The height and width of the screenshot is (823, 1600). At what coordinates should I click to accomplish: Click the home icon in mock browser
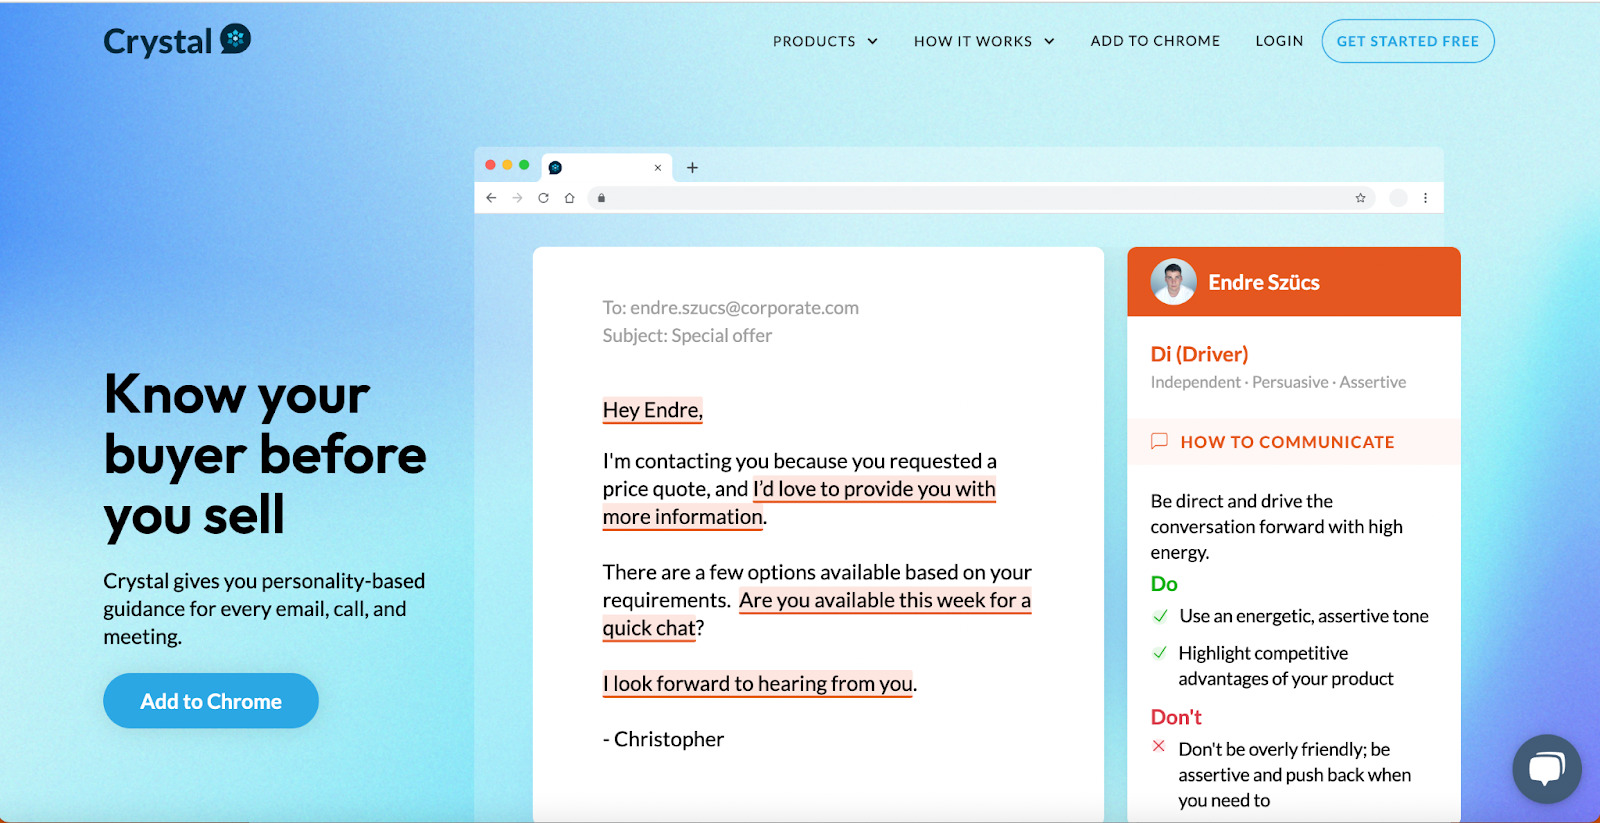pyautogui.click(x=569, y=198)
